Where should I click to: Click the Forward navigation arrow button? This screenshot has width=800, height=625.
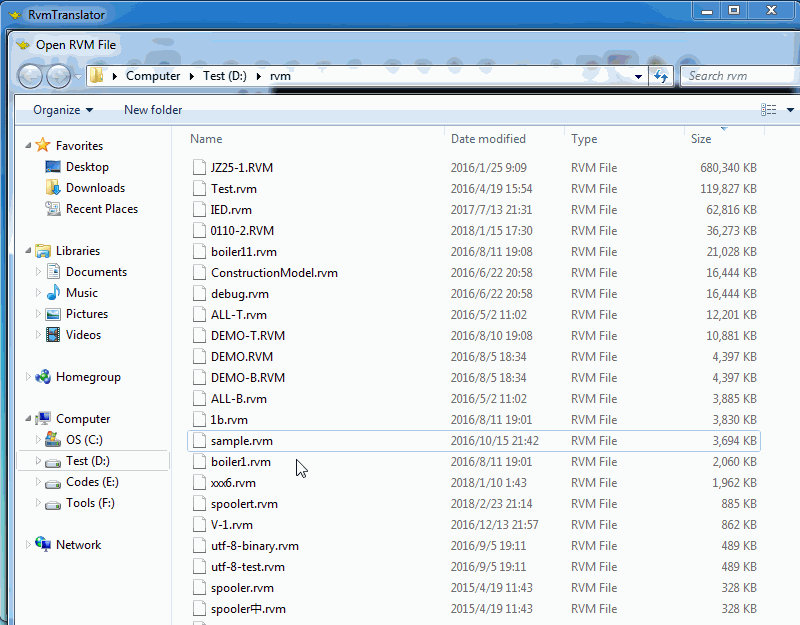pos(59,76)
